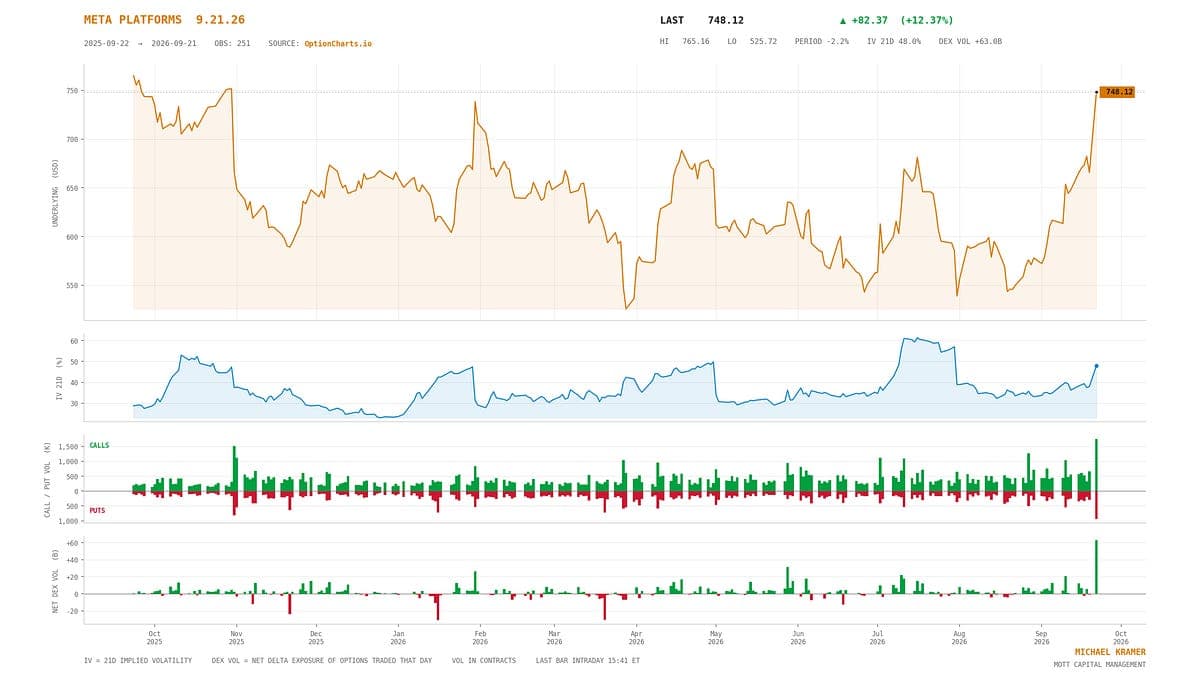Click the +60 label on the DEX axis
The width and height of the screenshot is (1200, 675).
[x=72, y=543]
